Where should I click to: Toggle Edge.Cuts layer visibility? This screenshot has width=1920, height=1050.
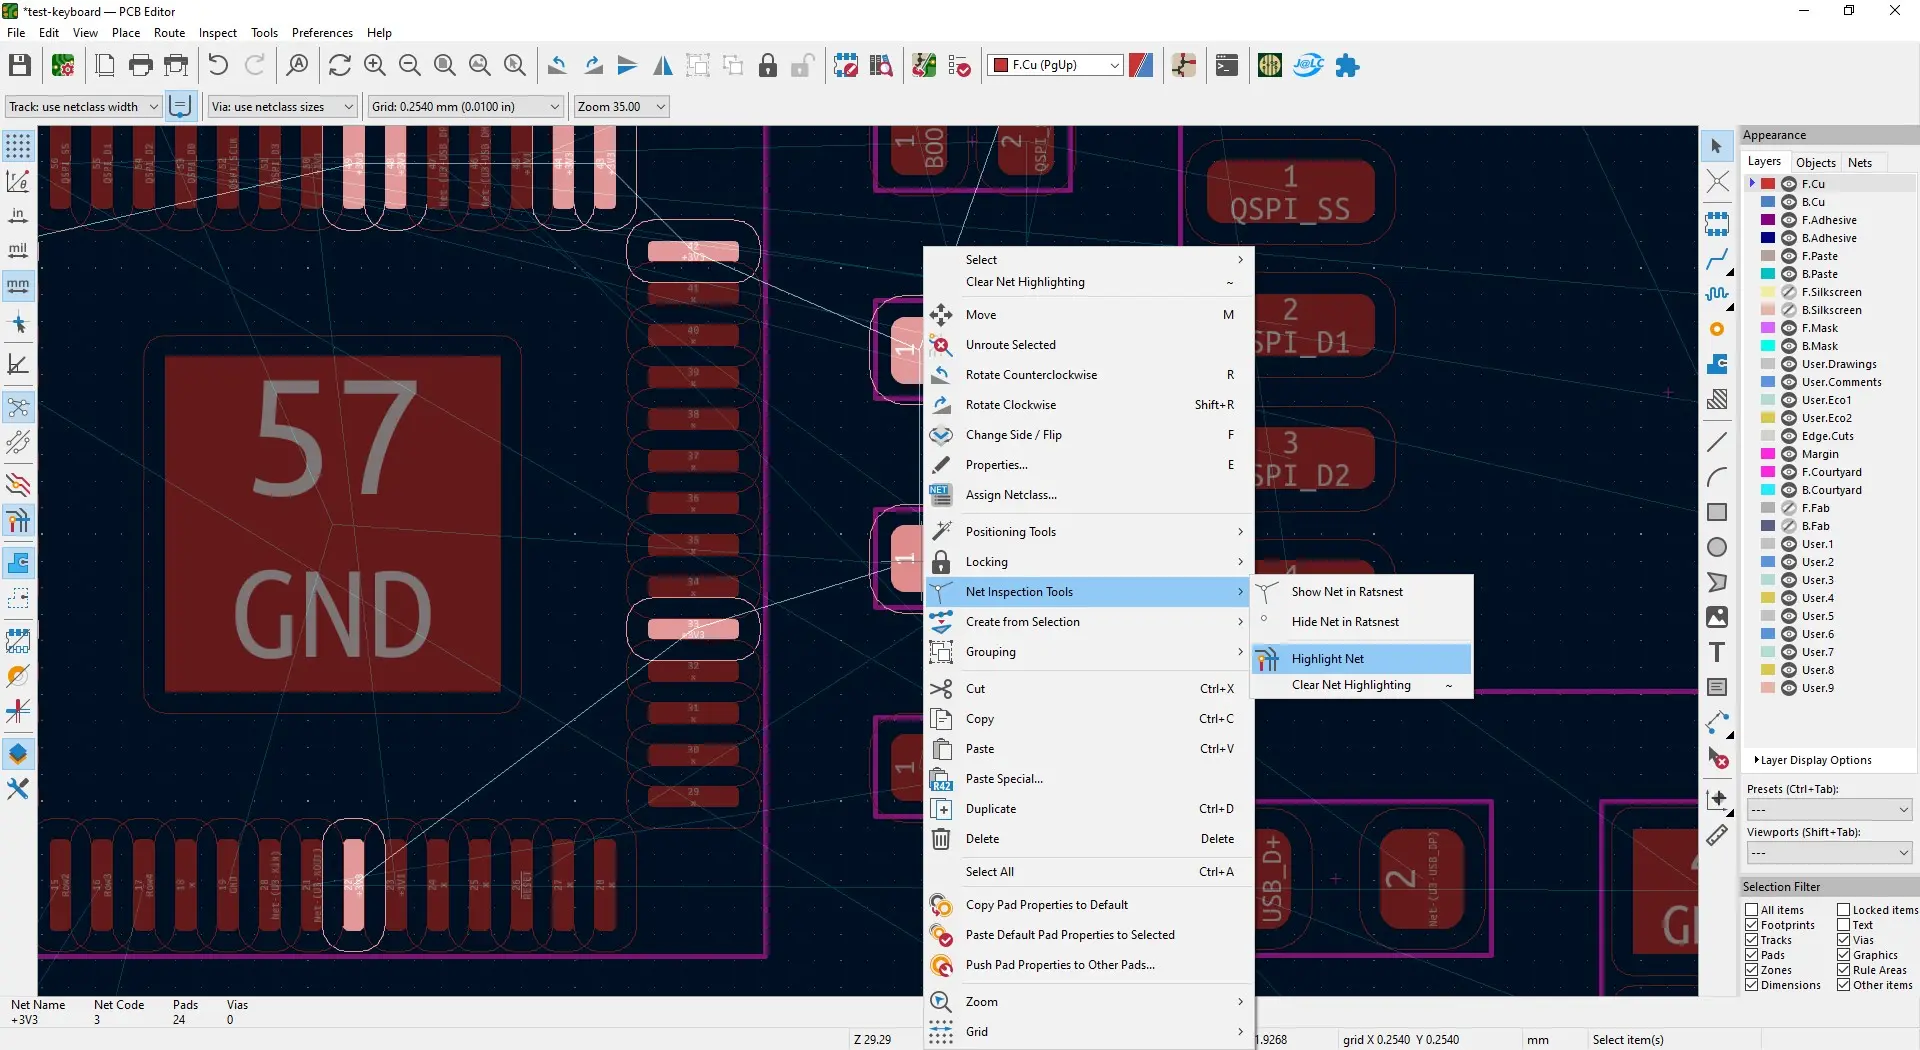pos(1789,436)
